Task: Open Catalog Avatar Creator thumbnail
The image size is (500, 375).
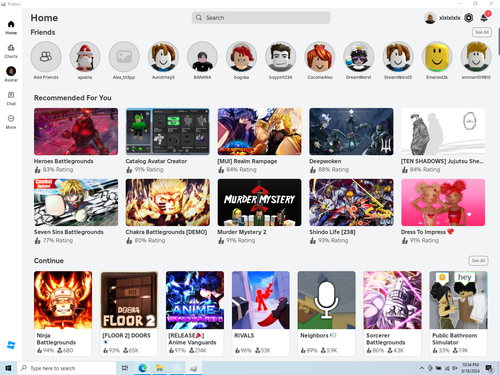Action: (168, 131)
